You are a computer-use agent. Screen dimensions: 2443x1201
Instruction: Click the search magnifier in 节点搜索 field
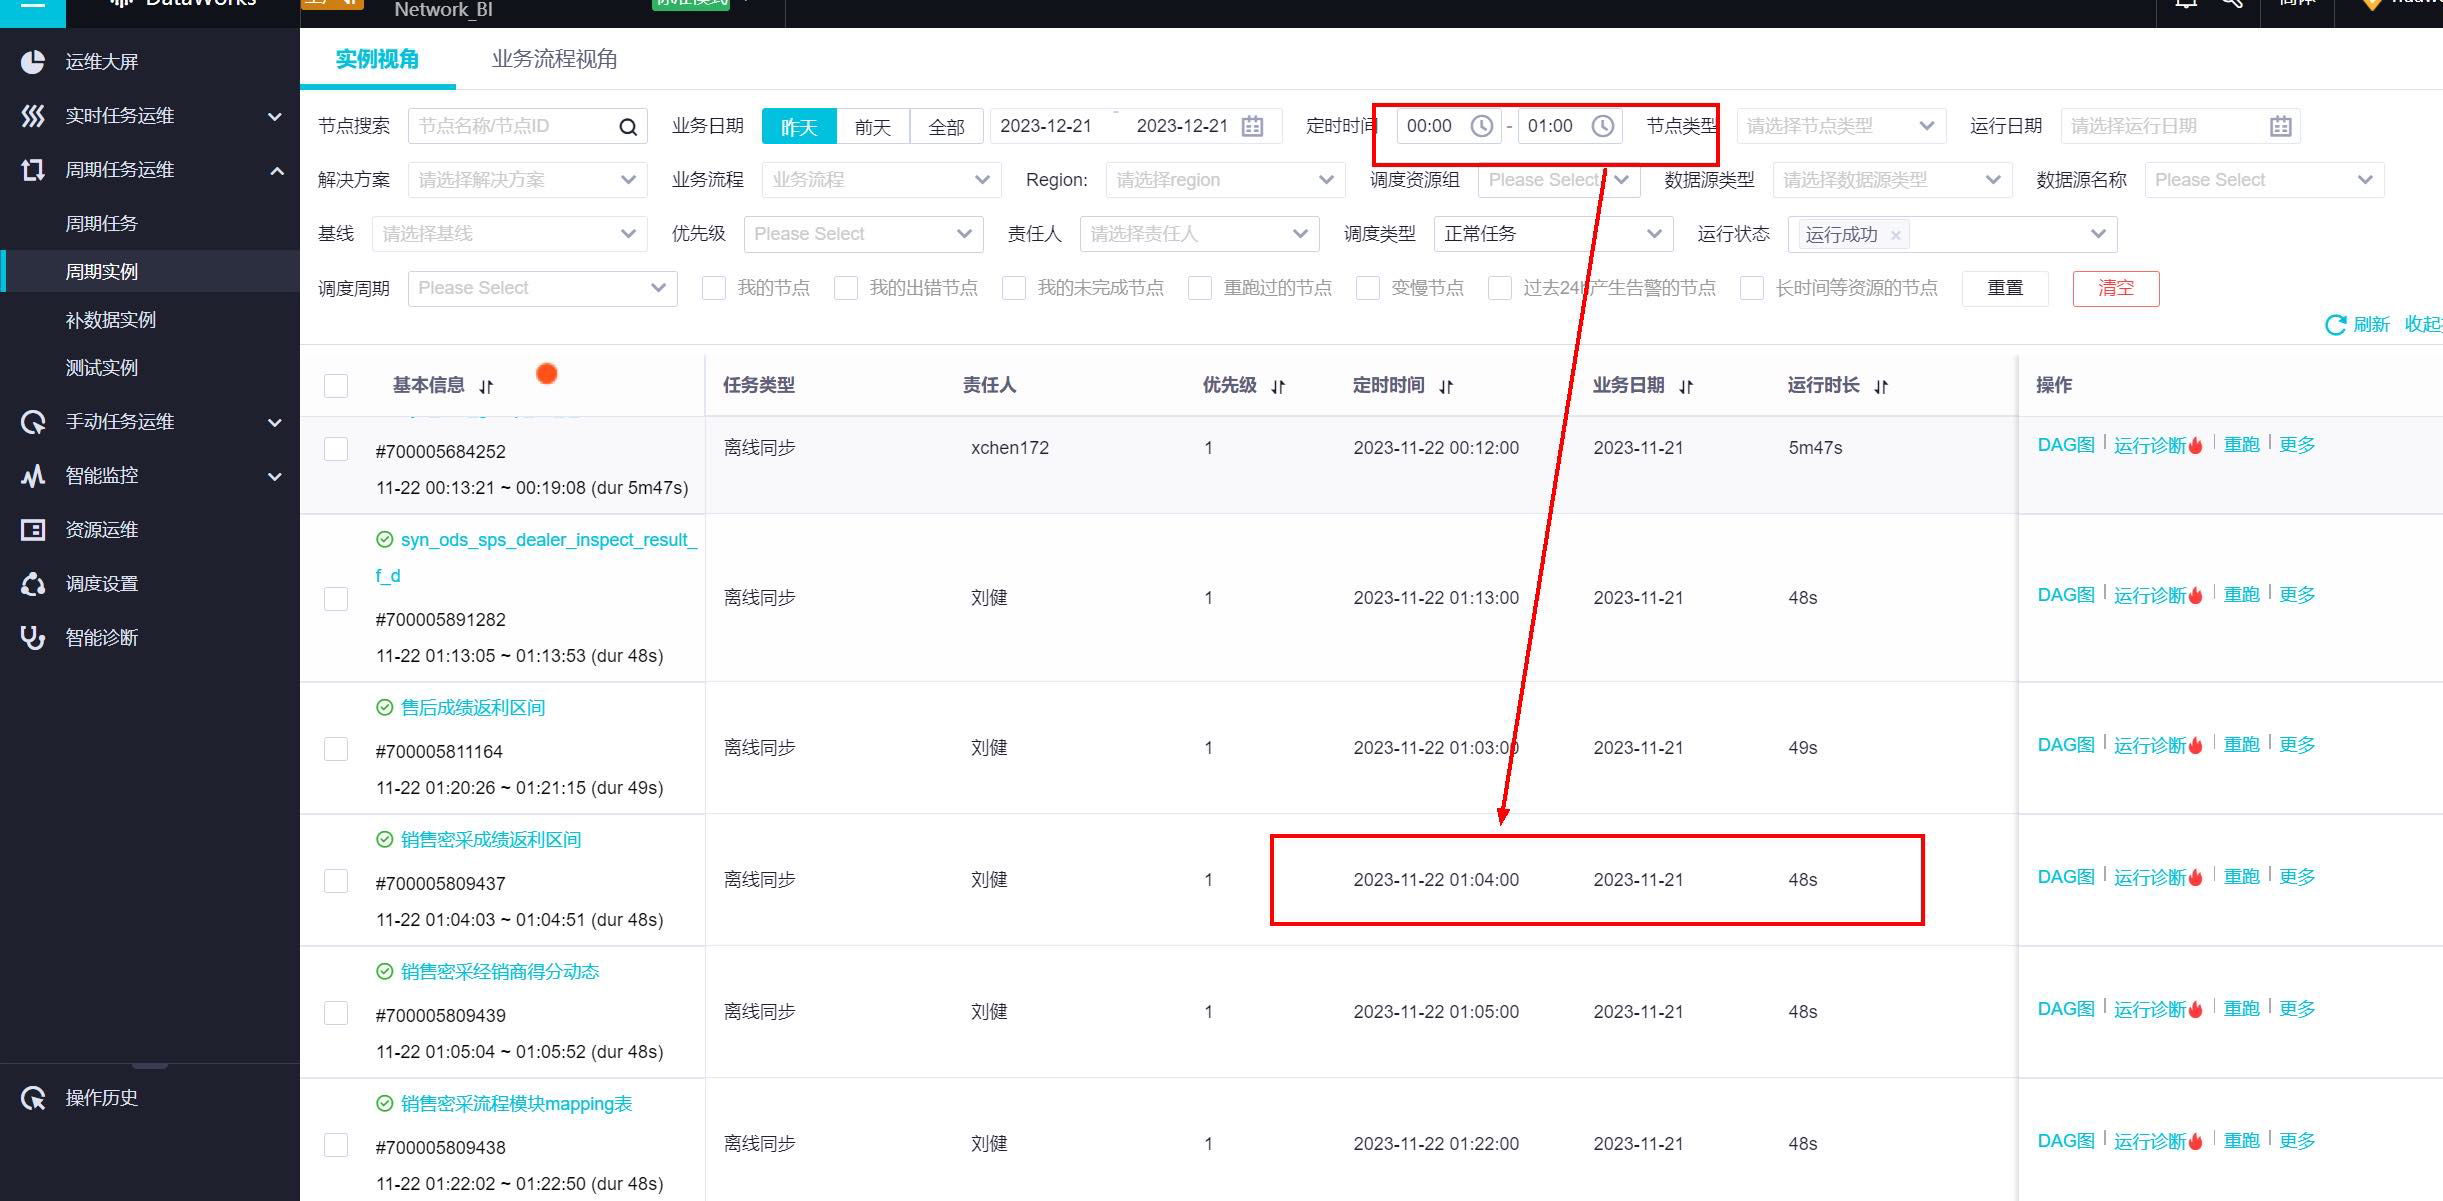coord(628,127)
